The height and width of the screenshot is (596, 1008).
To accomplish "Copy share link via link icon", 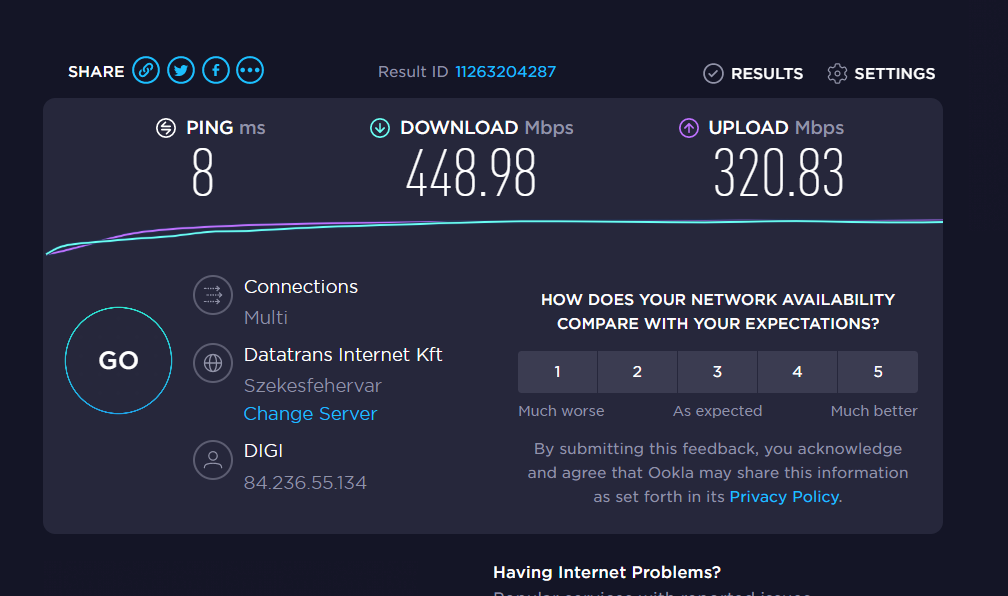I will pos(146,71).
